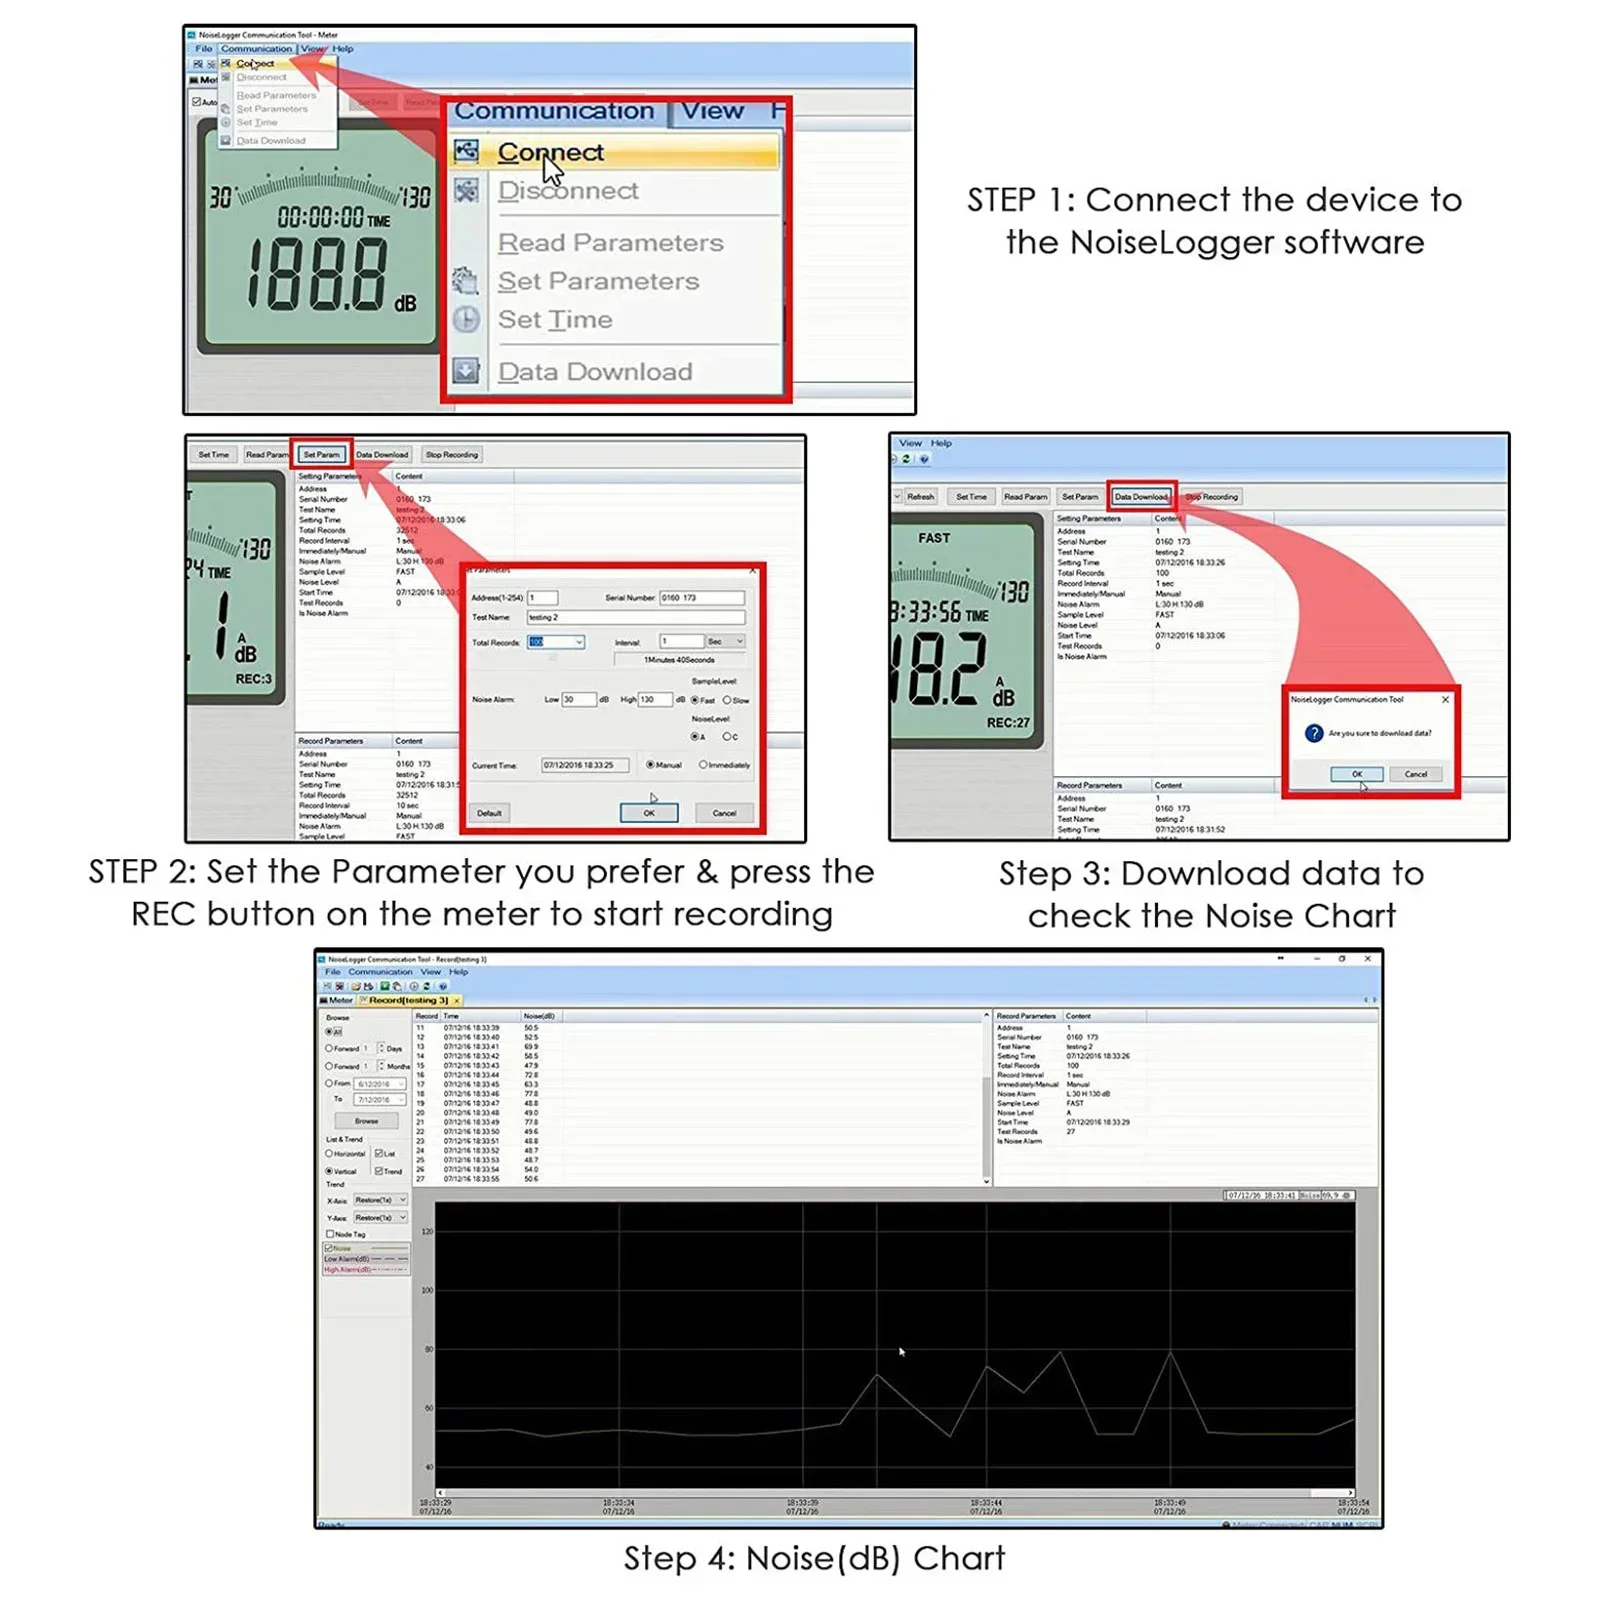This screenshot has width=1600, height=1600.
Task: Click the Data Download icon in the magnified menu
Action: 466,371
